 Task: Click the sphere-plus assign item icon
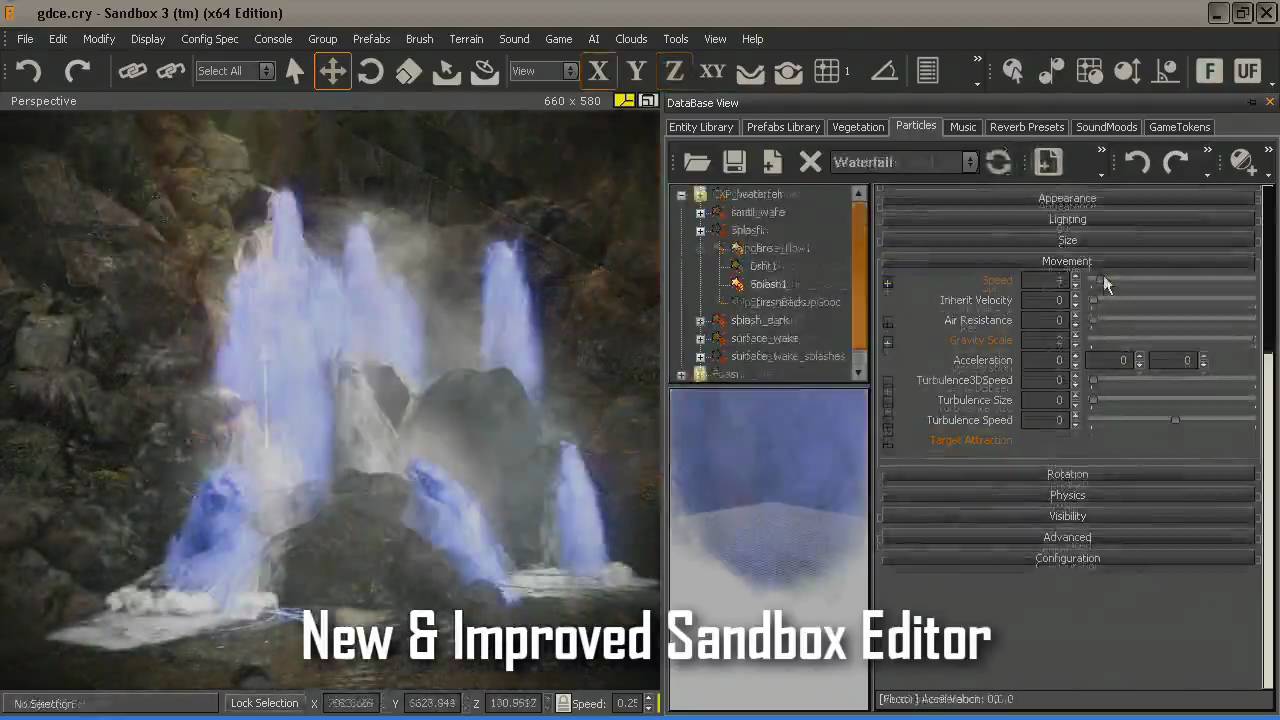point(1242,162)
